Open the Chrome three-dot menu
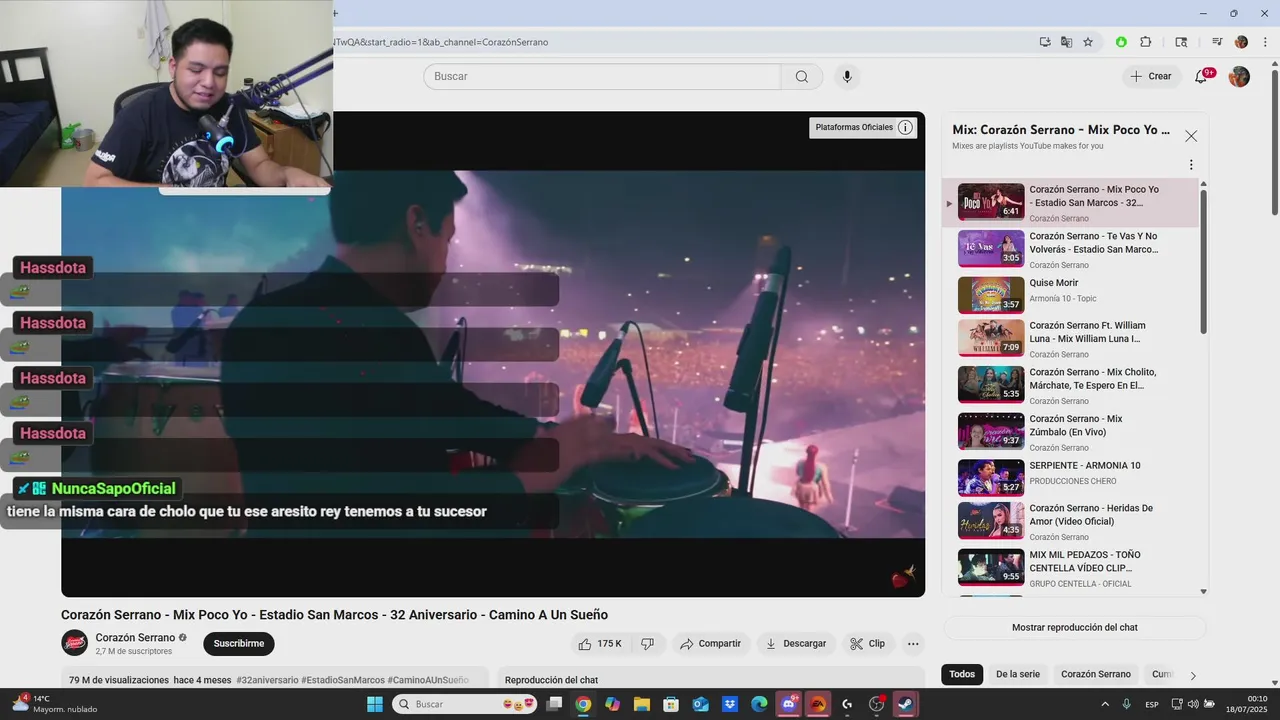1280x720 pixels. click(1265, 42)
